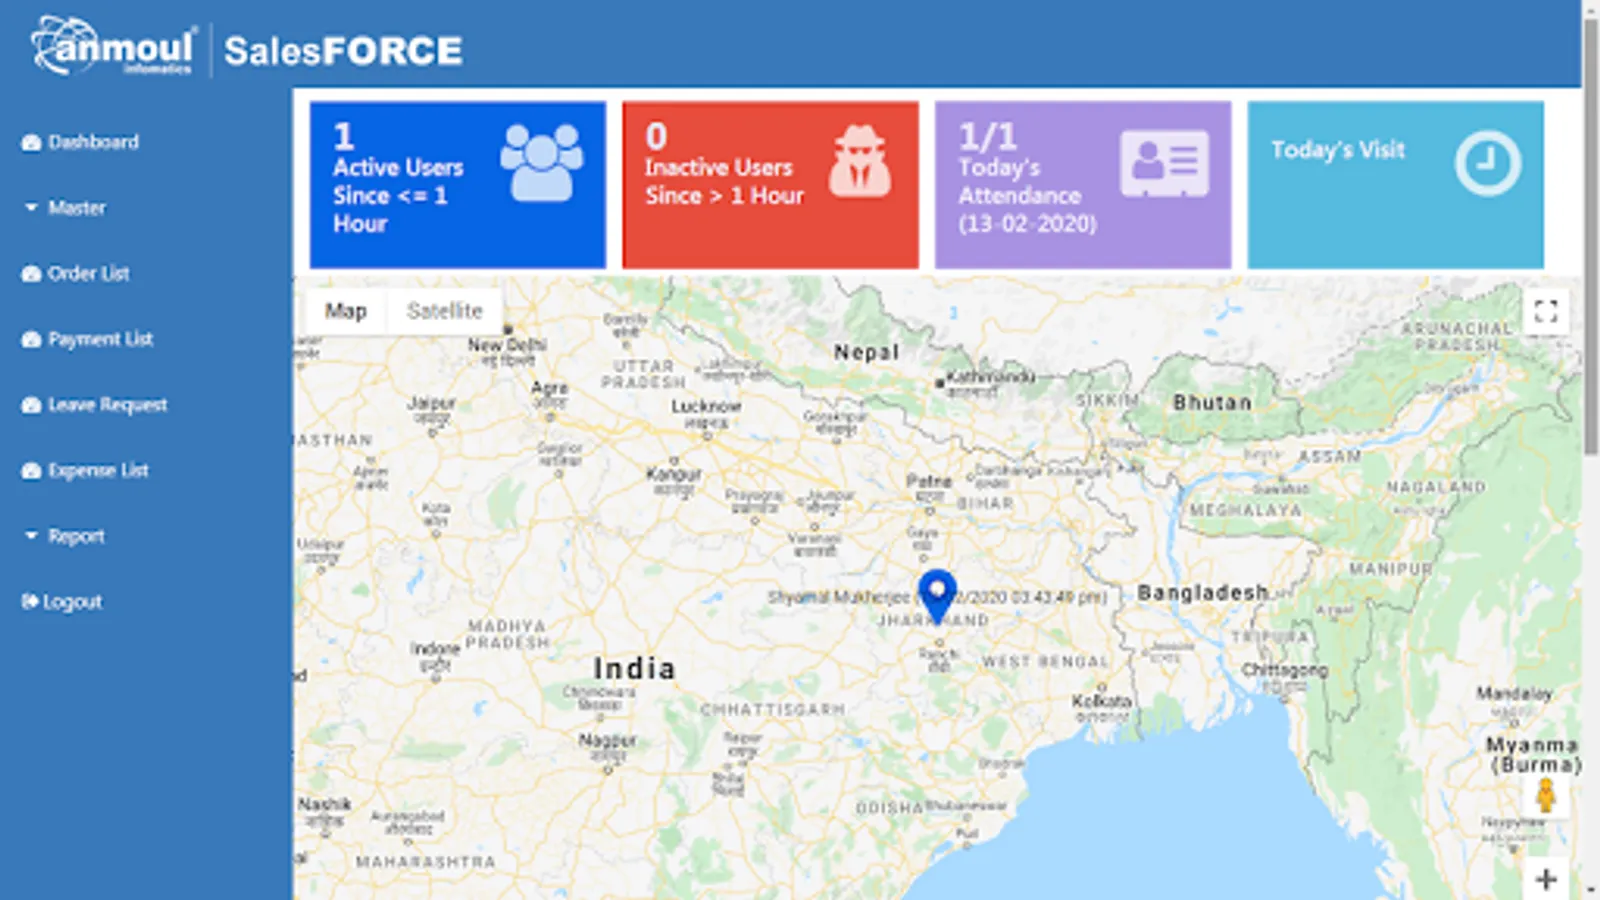The image size is (1600, 900).
Task: Click the Patna city label
Action: coord(929,481)
